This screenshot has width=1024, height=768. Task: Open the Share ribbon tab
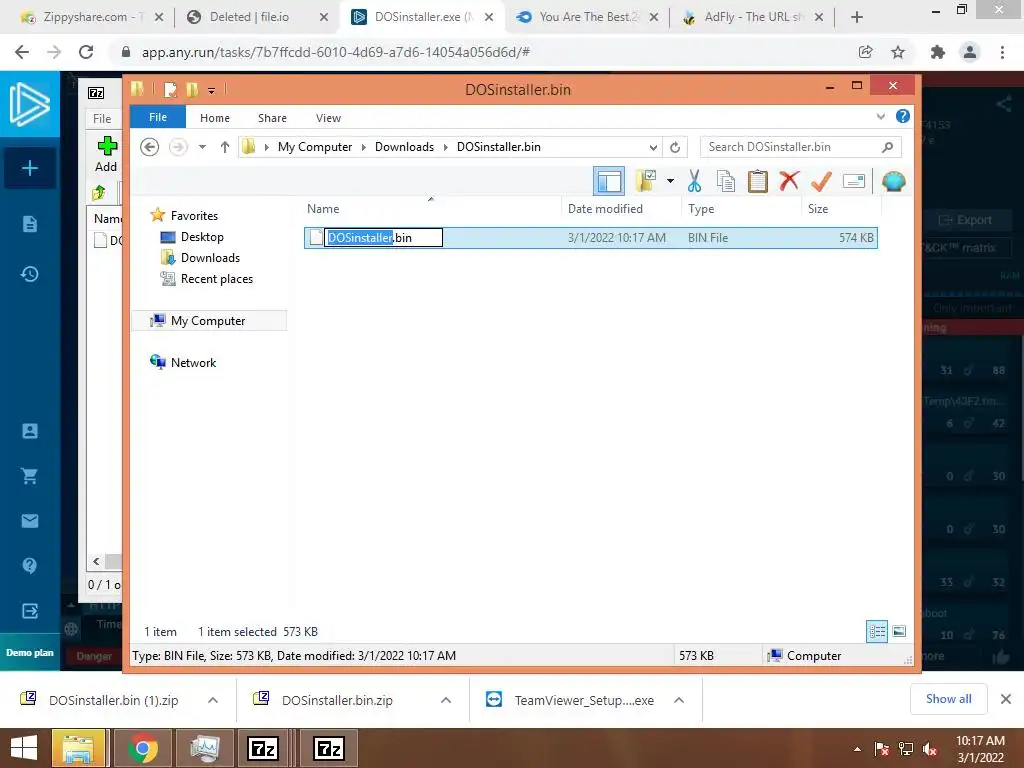coord(272,118)
